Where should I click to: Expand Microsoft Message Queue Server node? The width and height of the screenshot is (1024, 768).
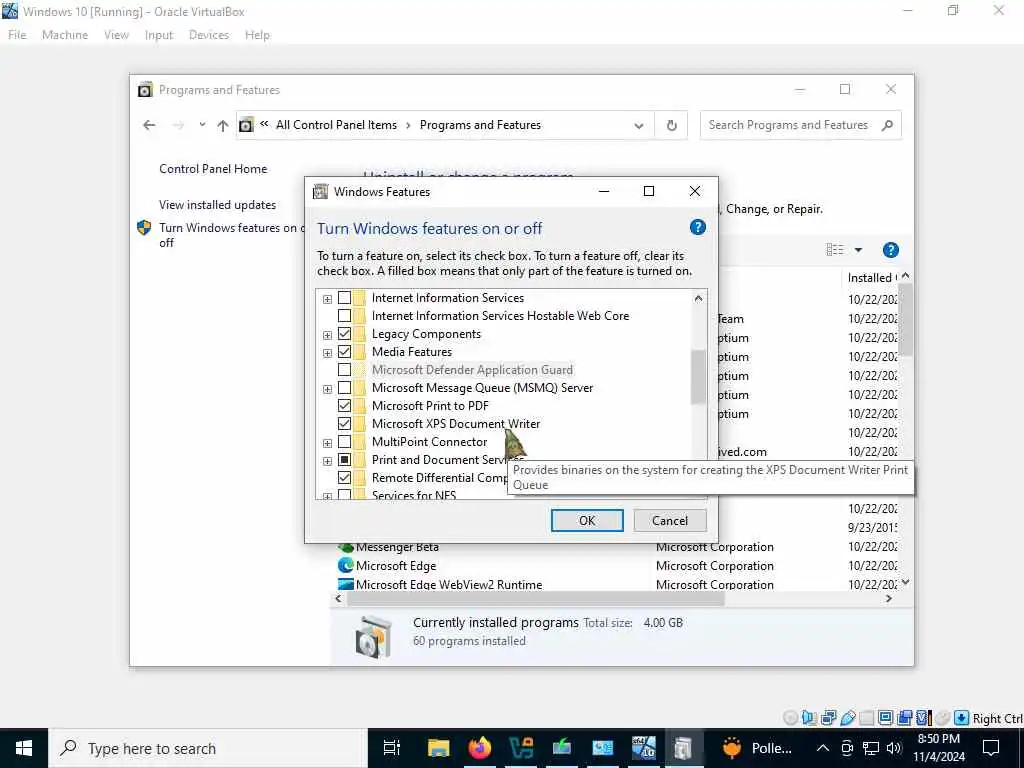tap(327, 389)
